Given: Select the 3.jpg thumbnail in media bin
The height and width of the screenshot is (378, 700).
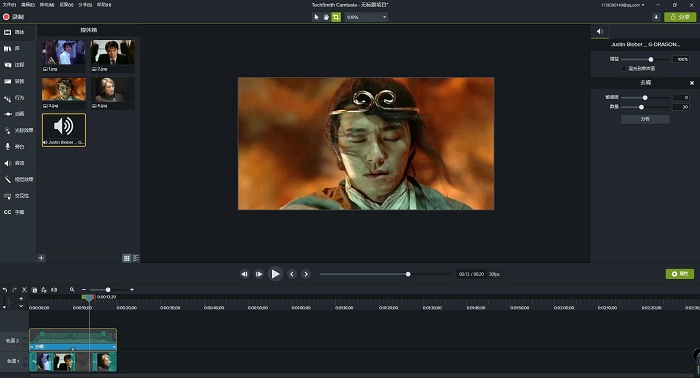Looking at the screenshot, I should [x=64, y=93].
